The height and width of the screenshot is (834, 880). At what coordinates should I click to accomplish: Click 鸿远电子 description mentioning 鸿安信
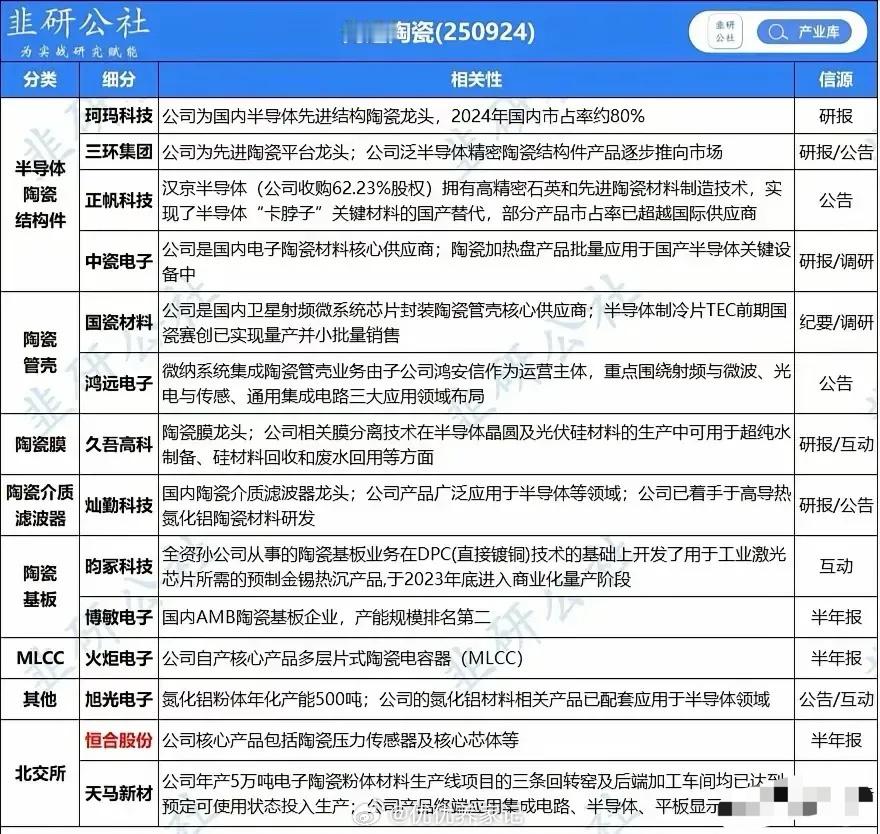point(476,383)
